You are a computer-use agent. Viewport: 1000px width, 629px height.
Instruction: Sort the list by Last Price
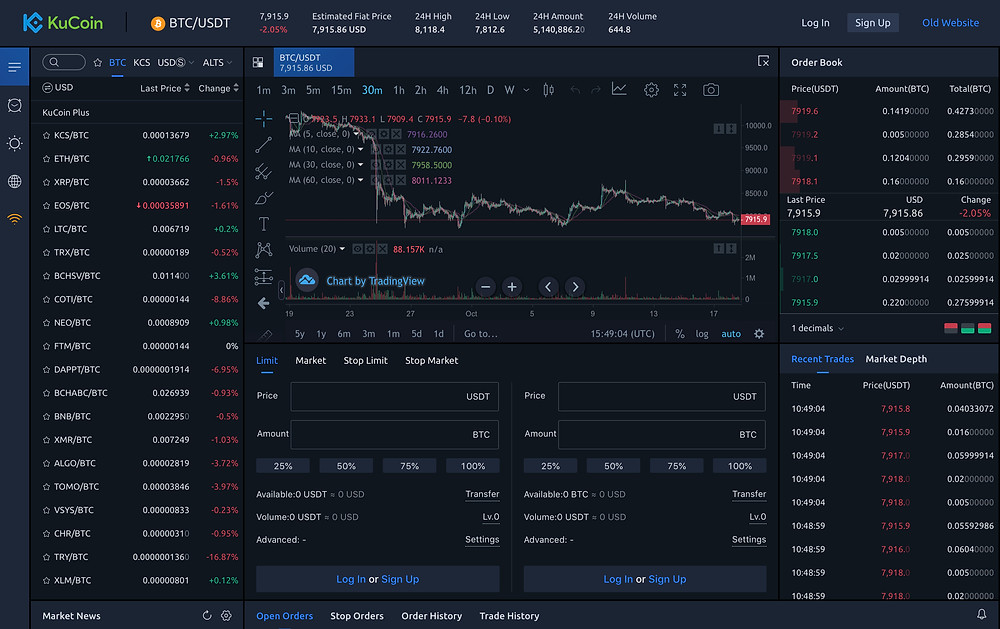pyautogui.click(x=165, y=88)
